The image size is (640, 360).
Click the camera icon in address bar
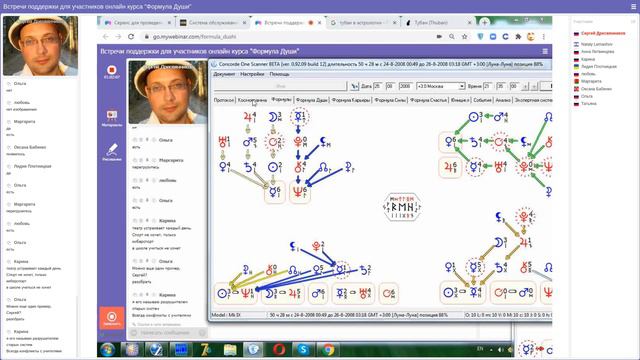point(439,37)
